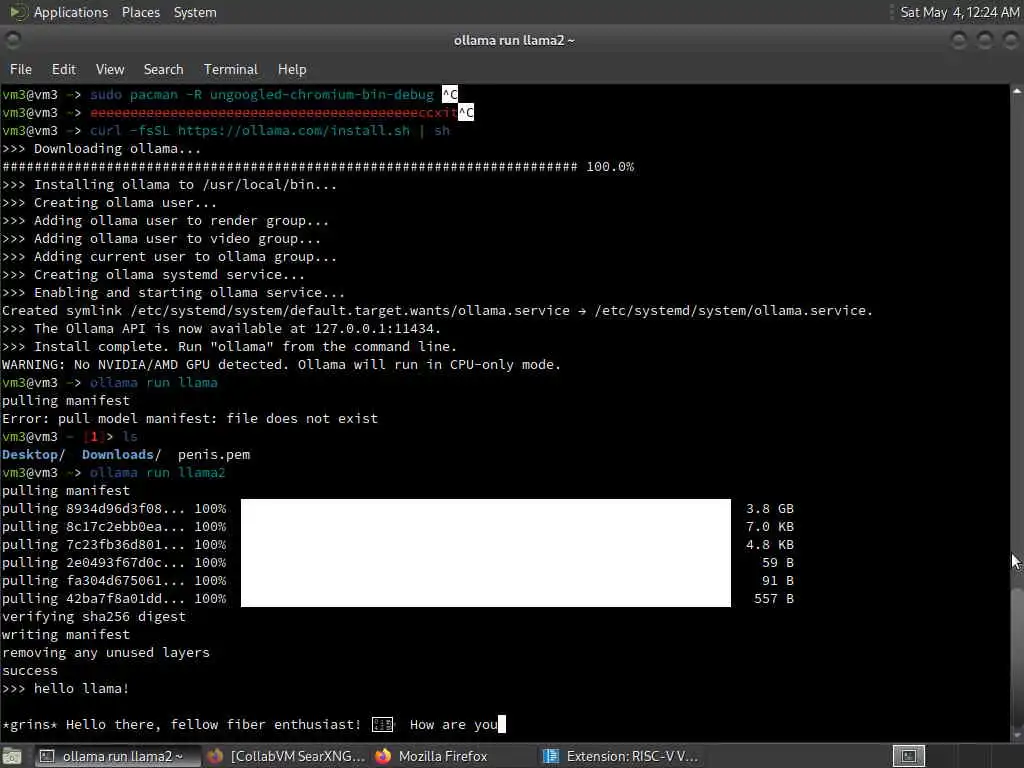The image size is (1024, 768).
Task: Click the clock showing Sat May 4
Action: pos(959,12)
